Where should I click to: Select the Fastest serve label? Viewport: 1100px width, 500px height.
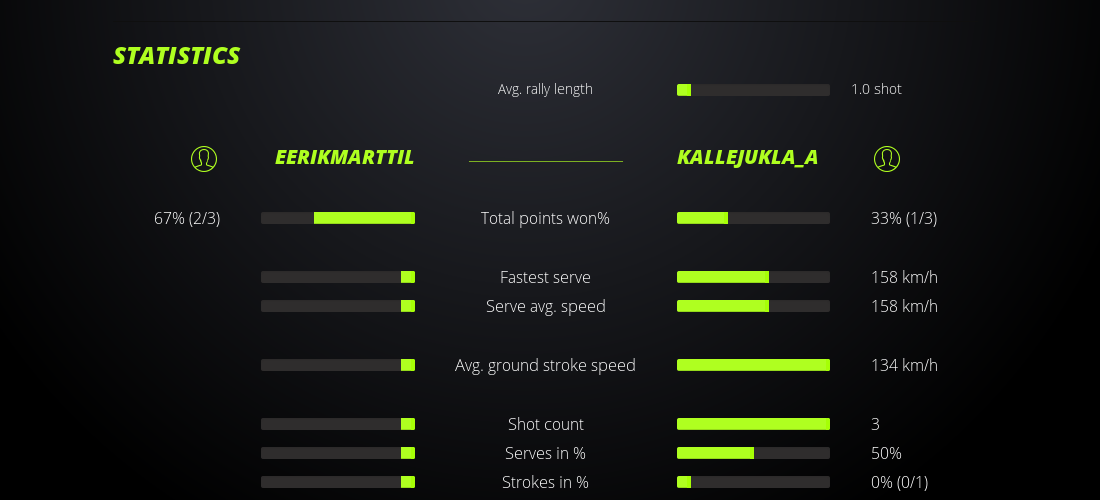[x=545, y=277]
